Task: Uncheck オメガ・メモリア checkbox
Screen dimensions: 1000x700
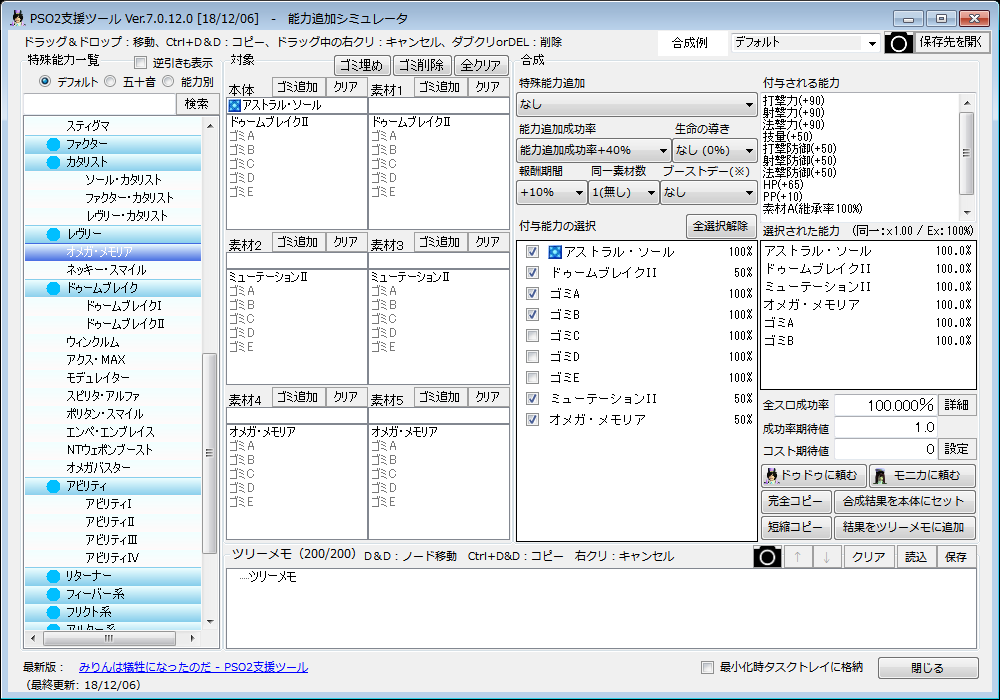Action: [x=532, y=419]
